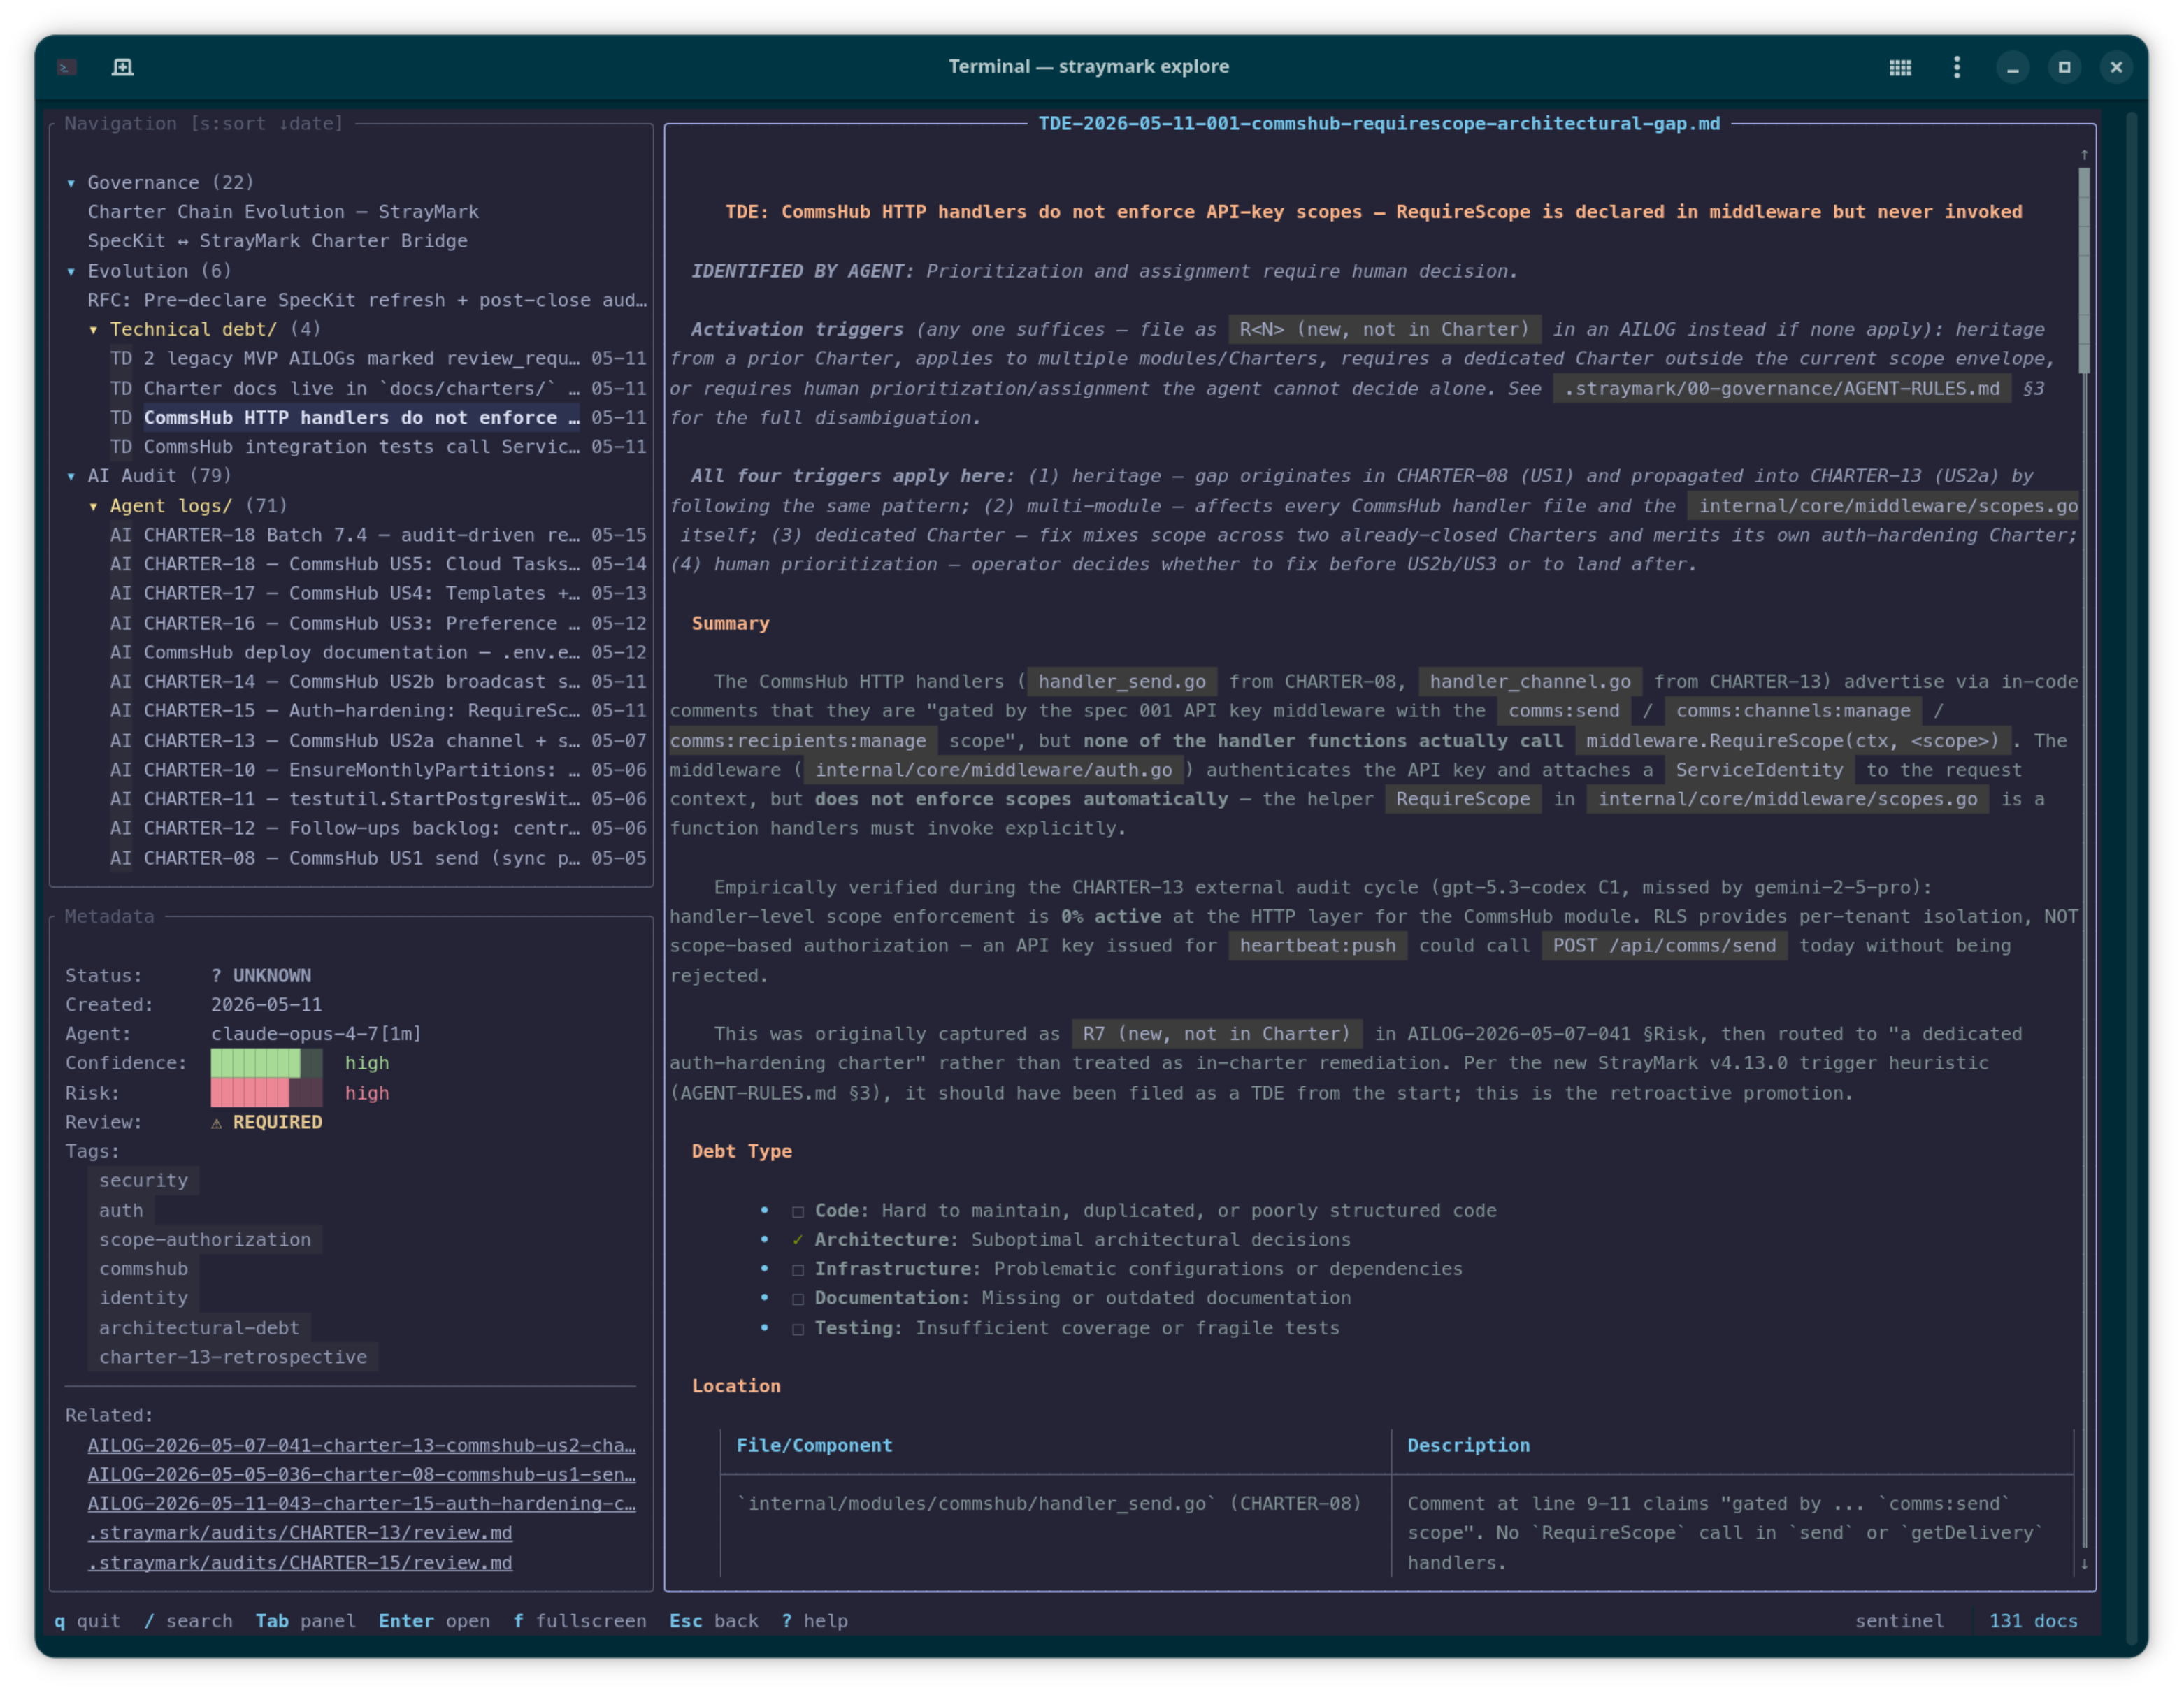Toggle the checked Architecture debt type
The height and width of the screenshot is (1693, 2184).
pyautogui.click(x=798, y=1240)
